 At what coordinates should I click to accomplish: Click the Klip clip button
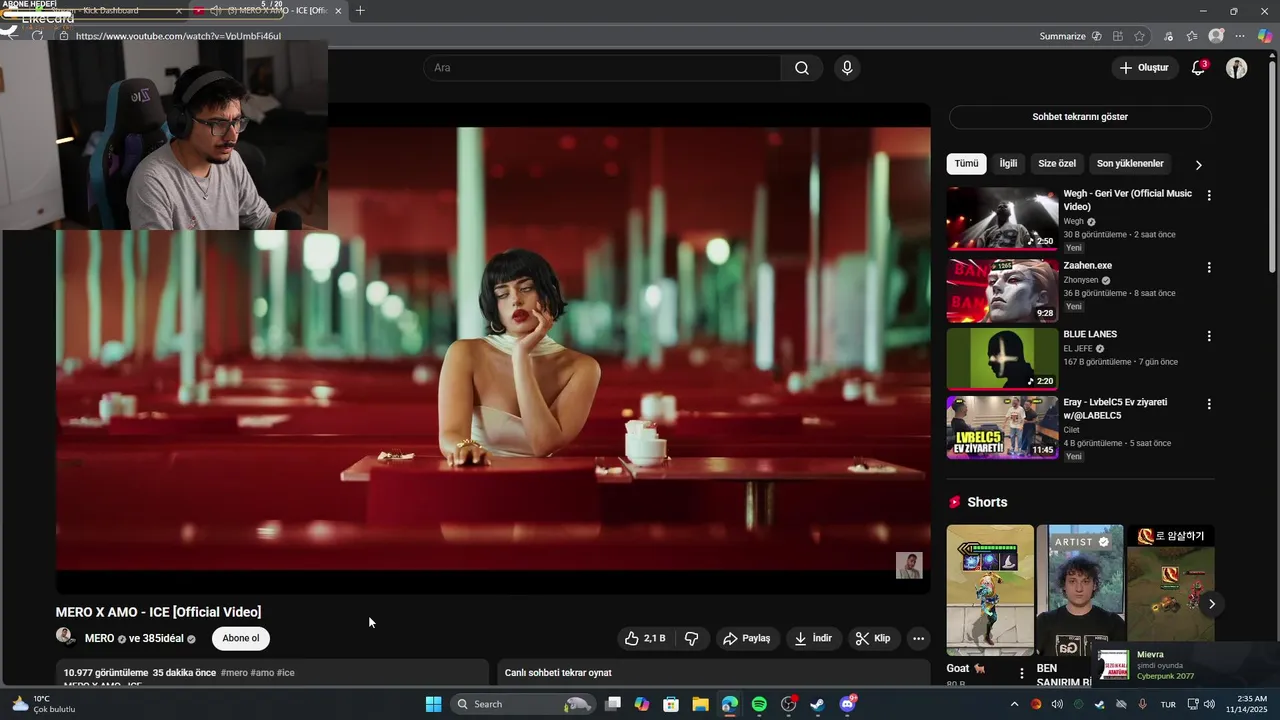[x=872, y=638]
